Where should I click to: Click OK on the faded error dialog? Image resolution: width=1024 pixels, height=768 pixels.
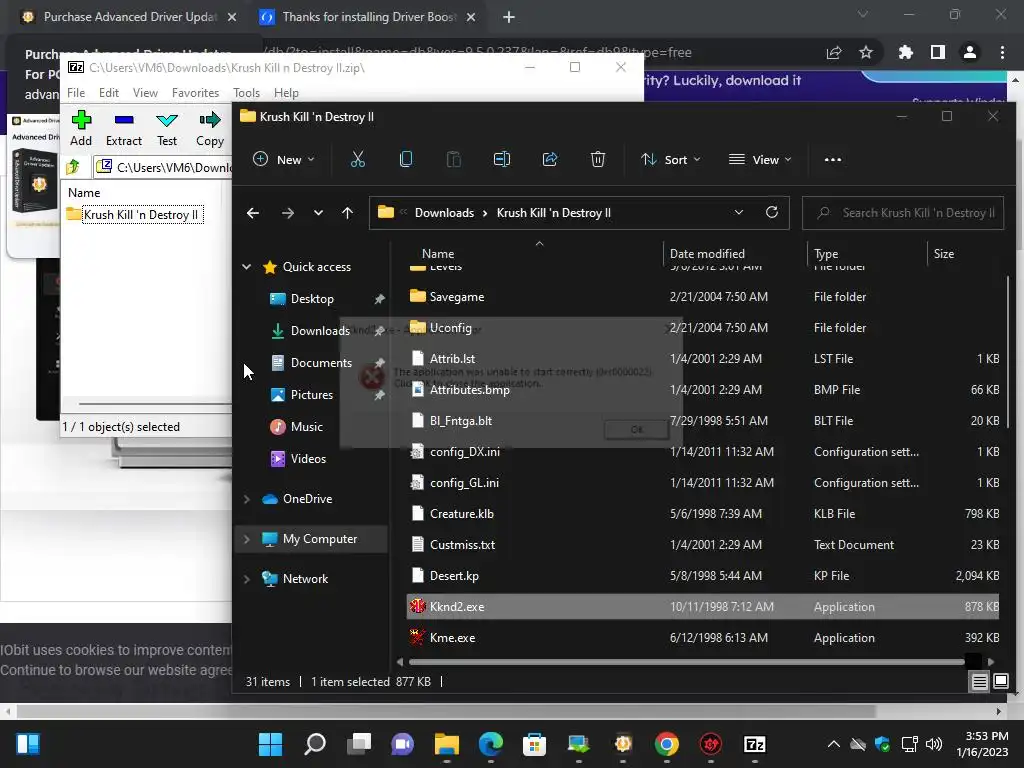point(636,429)
